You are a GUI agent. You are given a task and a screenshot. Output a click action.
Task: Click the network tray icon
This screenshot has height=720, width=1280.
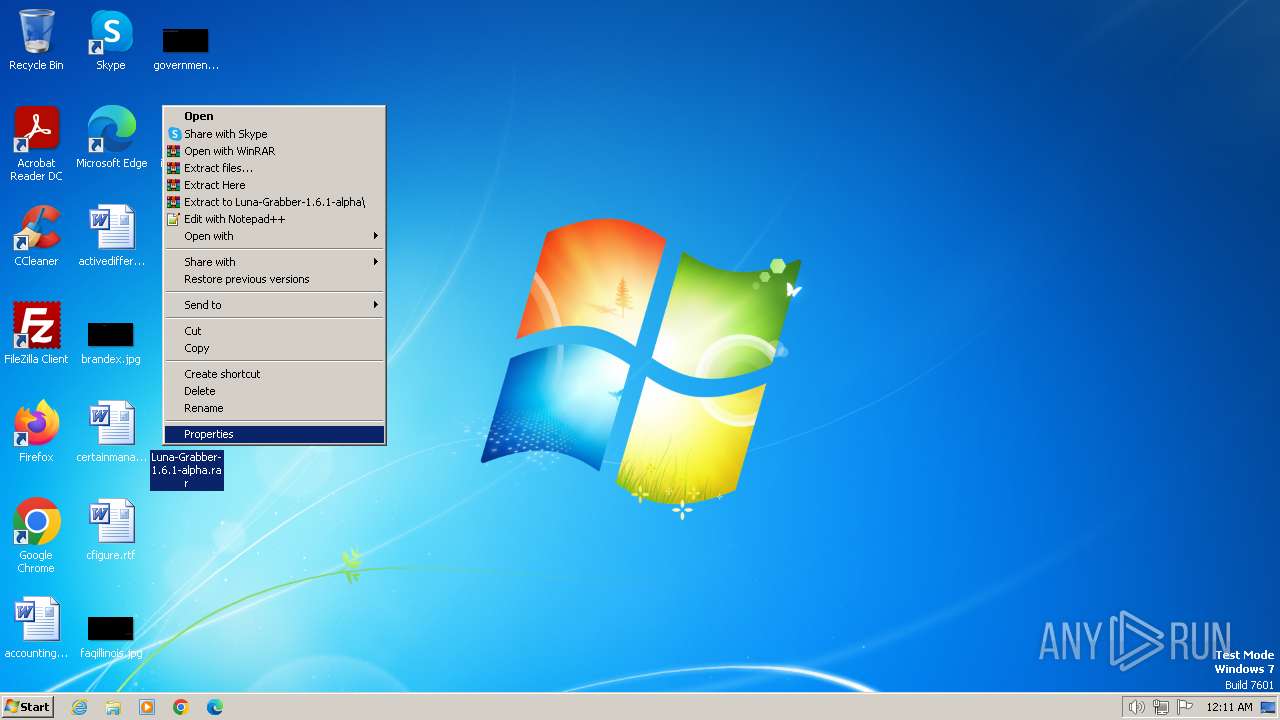click(1161, 707)
